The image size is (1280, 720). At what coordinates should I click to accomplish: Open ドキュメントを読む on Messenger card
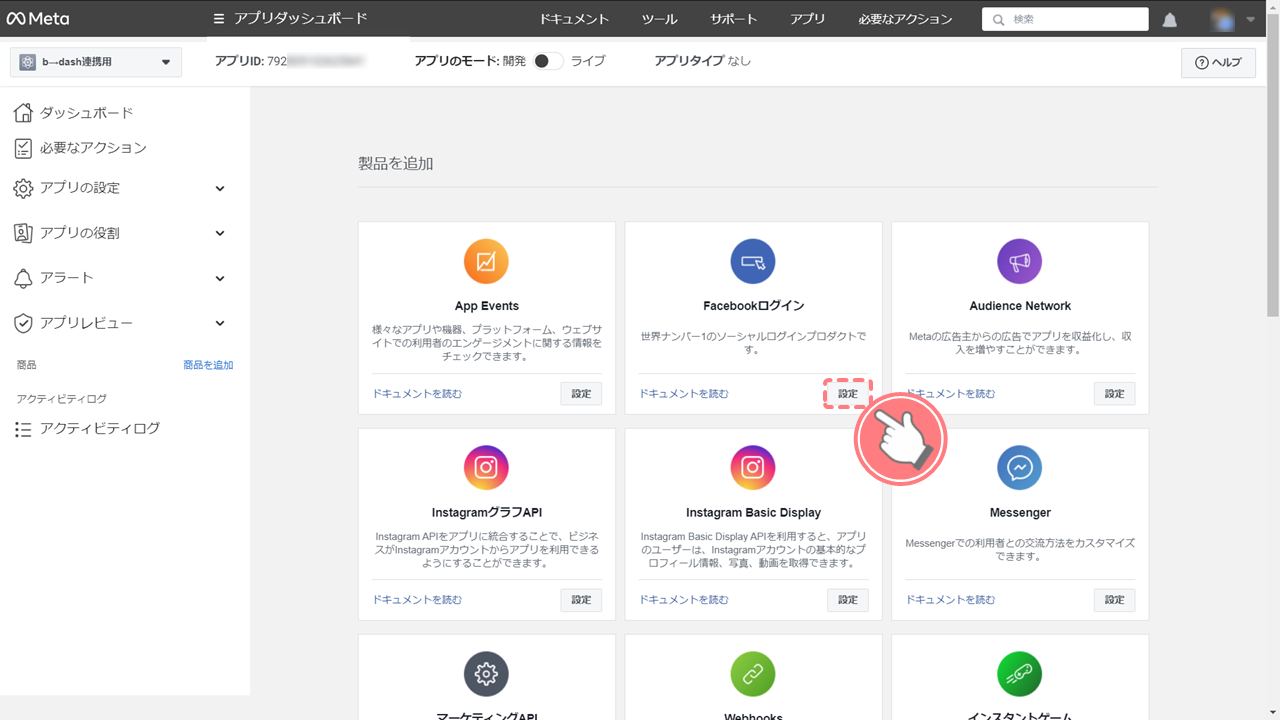pos(951,600)
